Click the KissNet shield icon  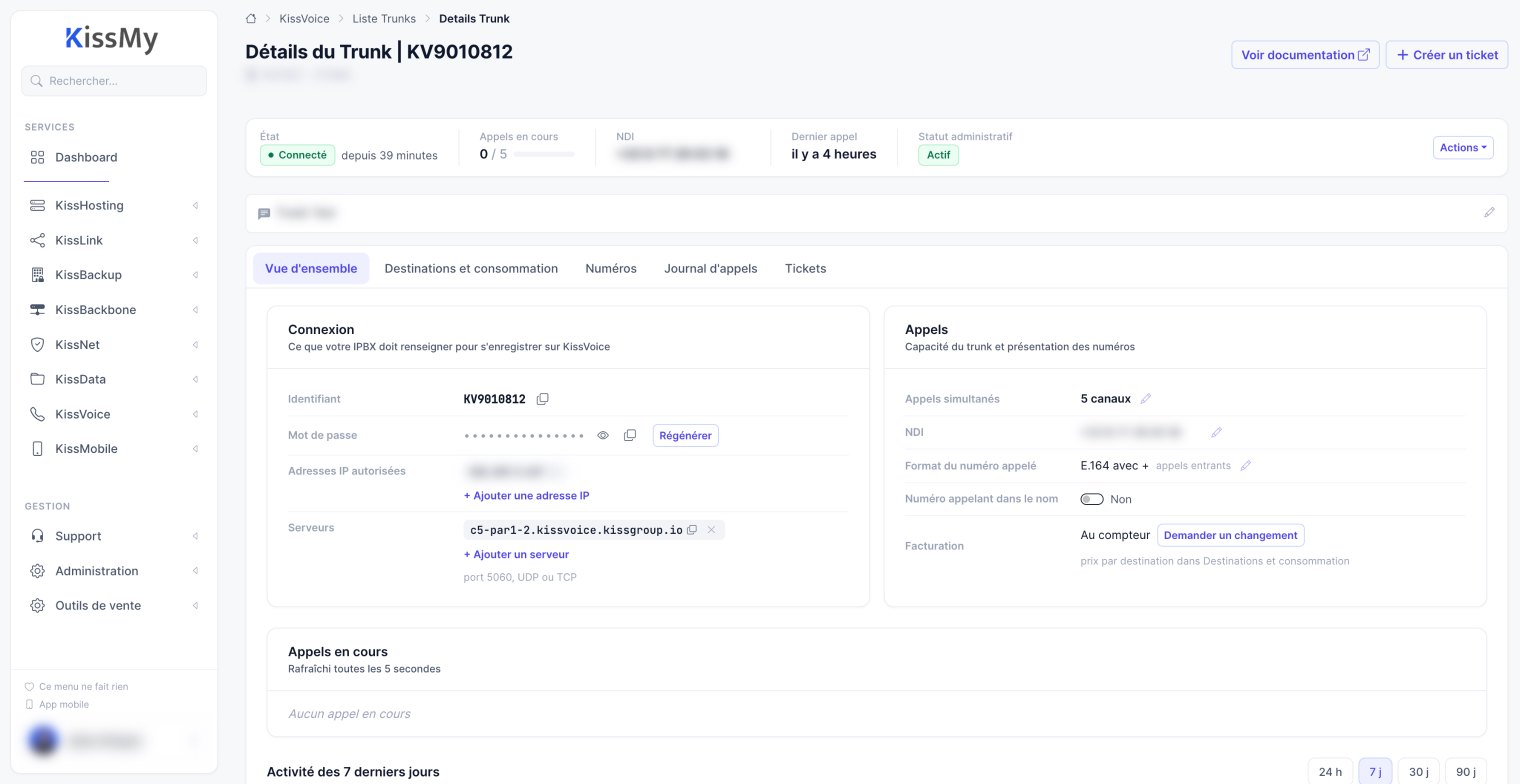pyautogui.click(x=37, y=345)
